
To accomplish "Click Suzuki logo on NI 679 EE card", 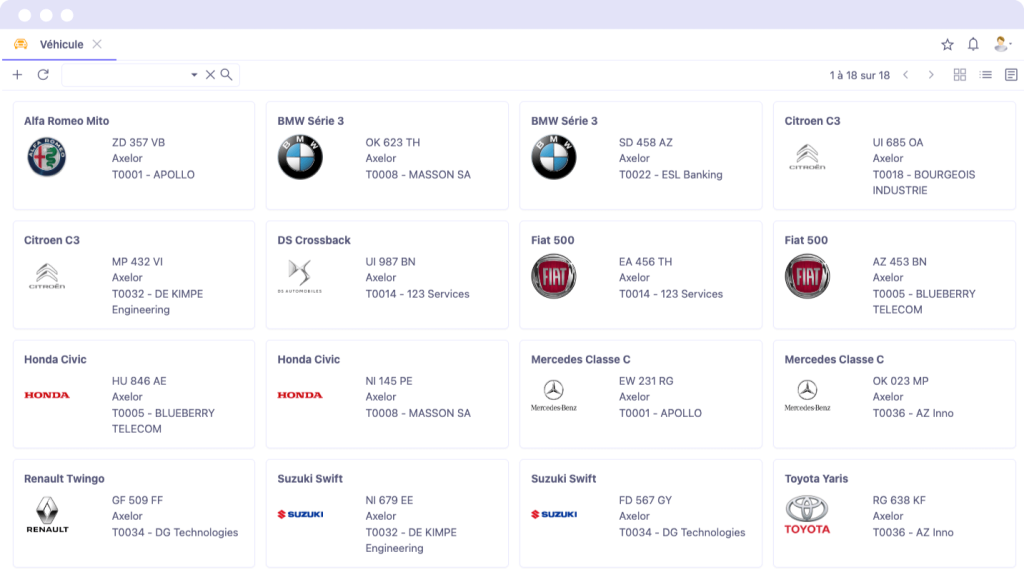I will pos(300,514).
